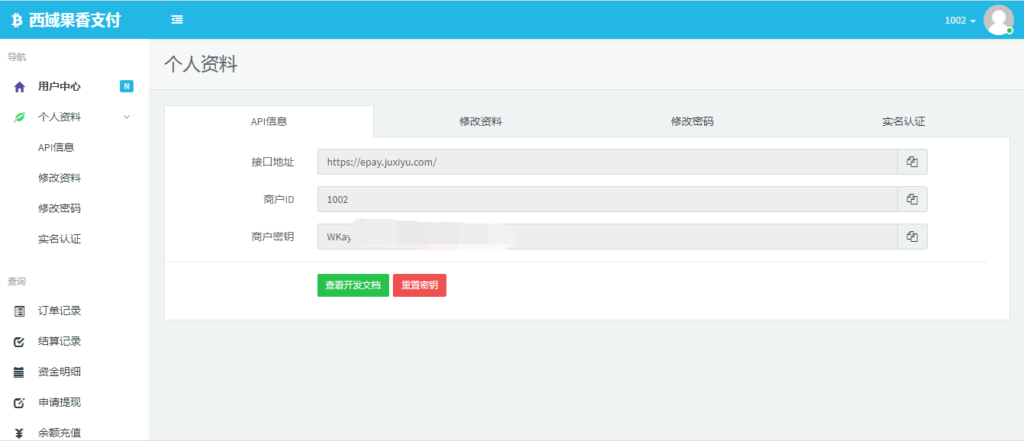The height and width of the screenshot is (441, 1024).
Task: Click the 资金明细 calendar icon
Action: pos(19,372)
